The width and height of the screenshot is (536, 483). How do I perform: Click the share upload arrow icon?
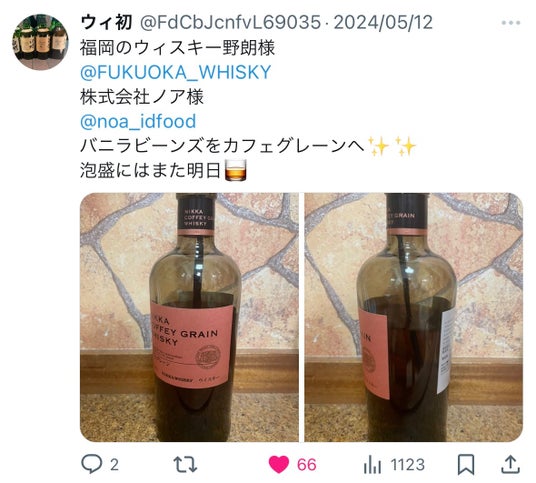tap(510, 464)
